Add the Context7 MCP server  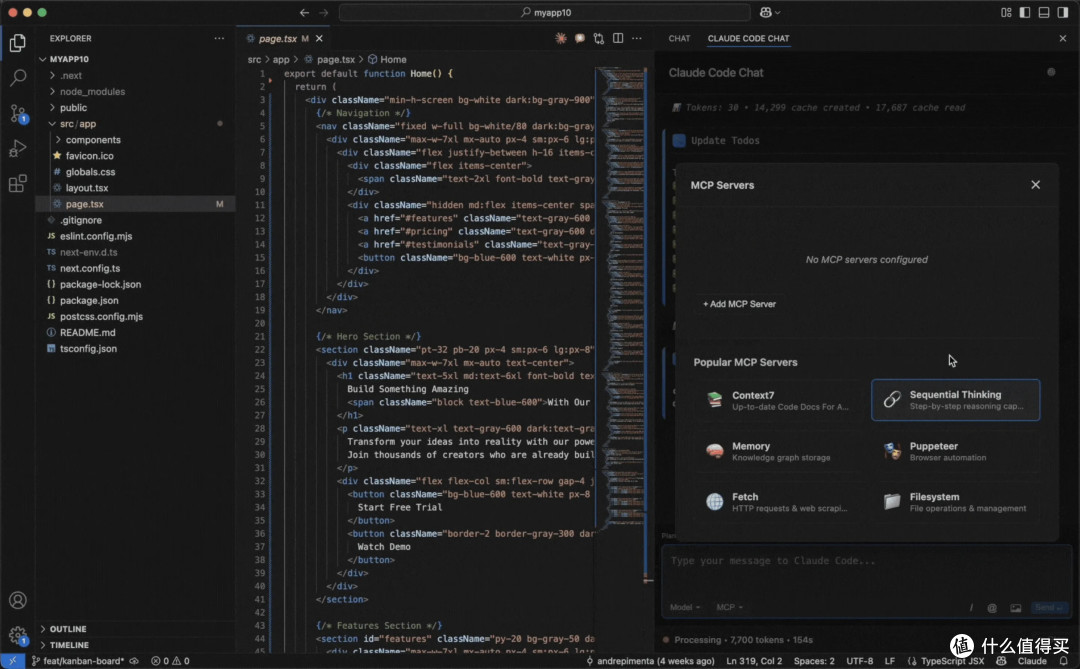(x=778, y=400)
